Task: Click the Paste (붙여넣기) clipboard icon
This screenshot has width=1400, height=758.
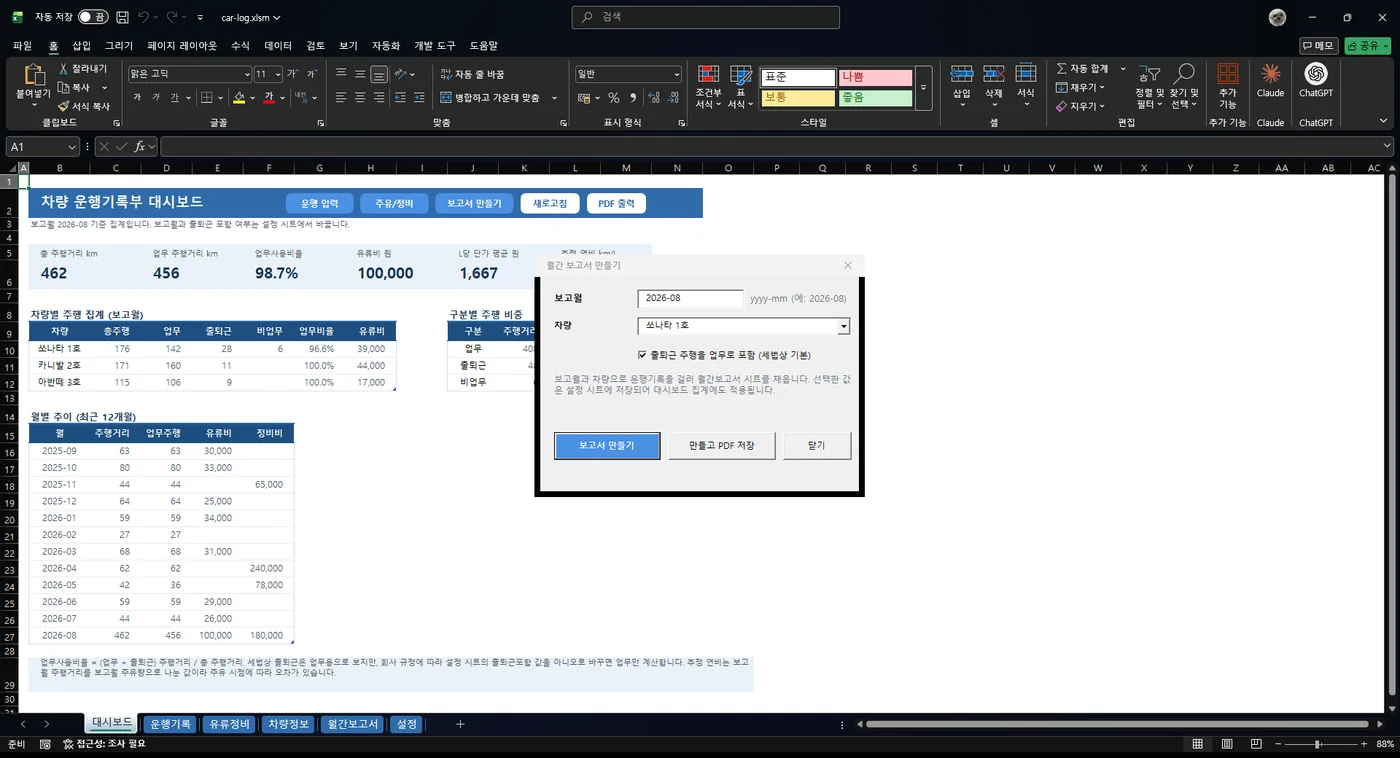Action: (x=33, y=75)
